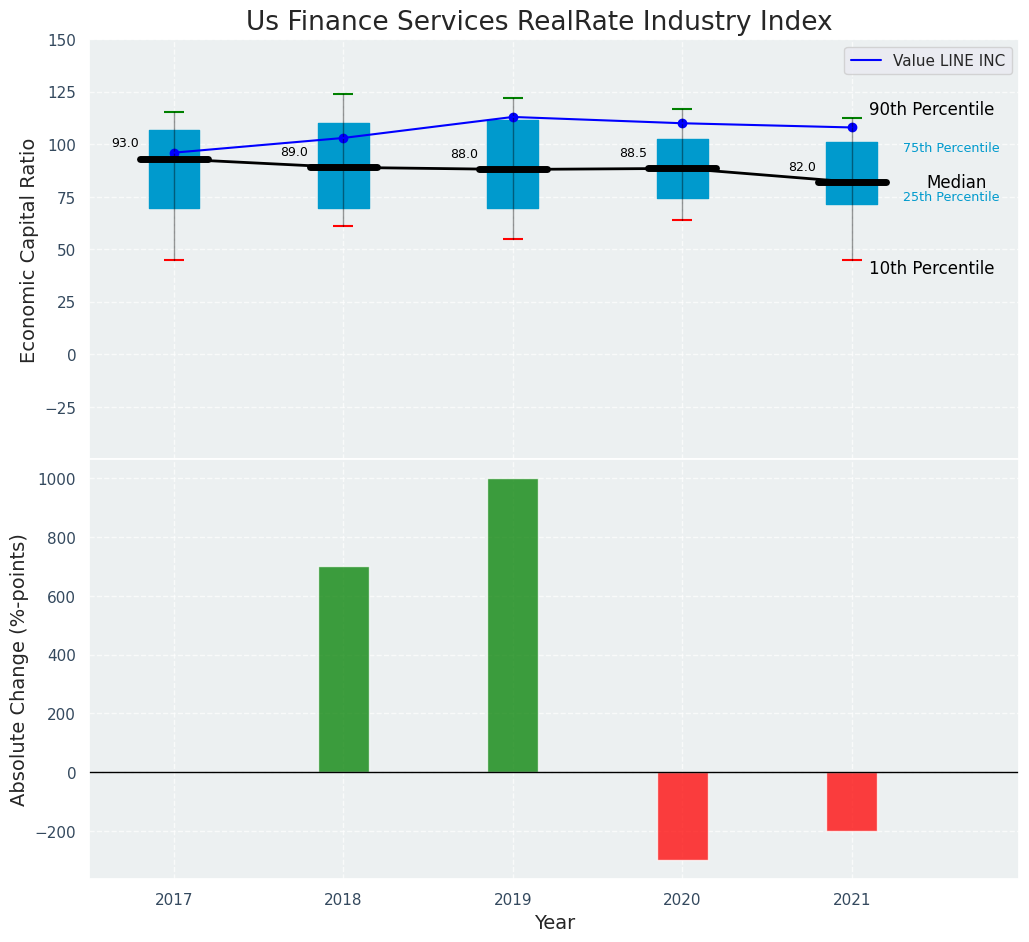Viewport: 1029px width, 942px height.
Task: Click the green 90th percentile cap for 2018
Action: [x=343, y=94]
